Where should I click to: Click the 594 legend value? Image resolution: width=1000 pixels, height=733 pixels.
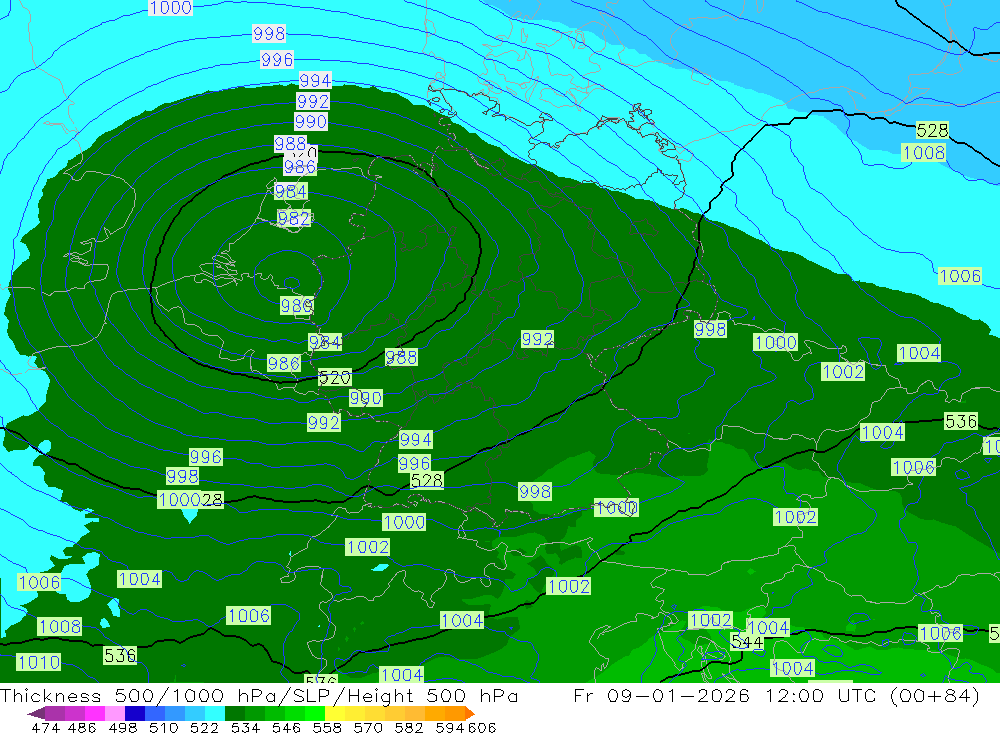(450, 727)
